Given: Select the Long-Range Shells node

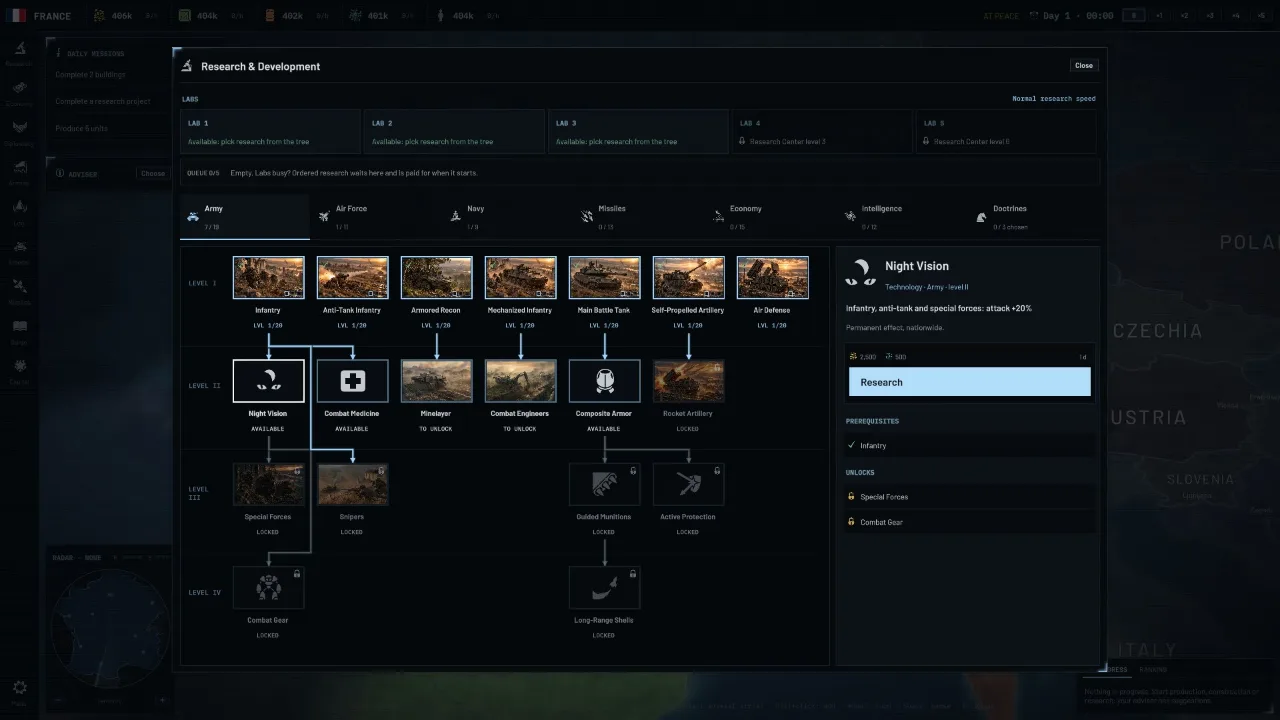Looking at the screenshot, I should [604, 587].
